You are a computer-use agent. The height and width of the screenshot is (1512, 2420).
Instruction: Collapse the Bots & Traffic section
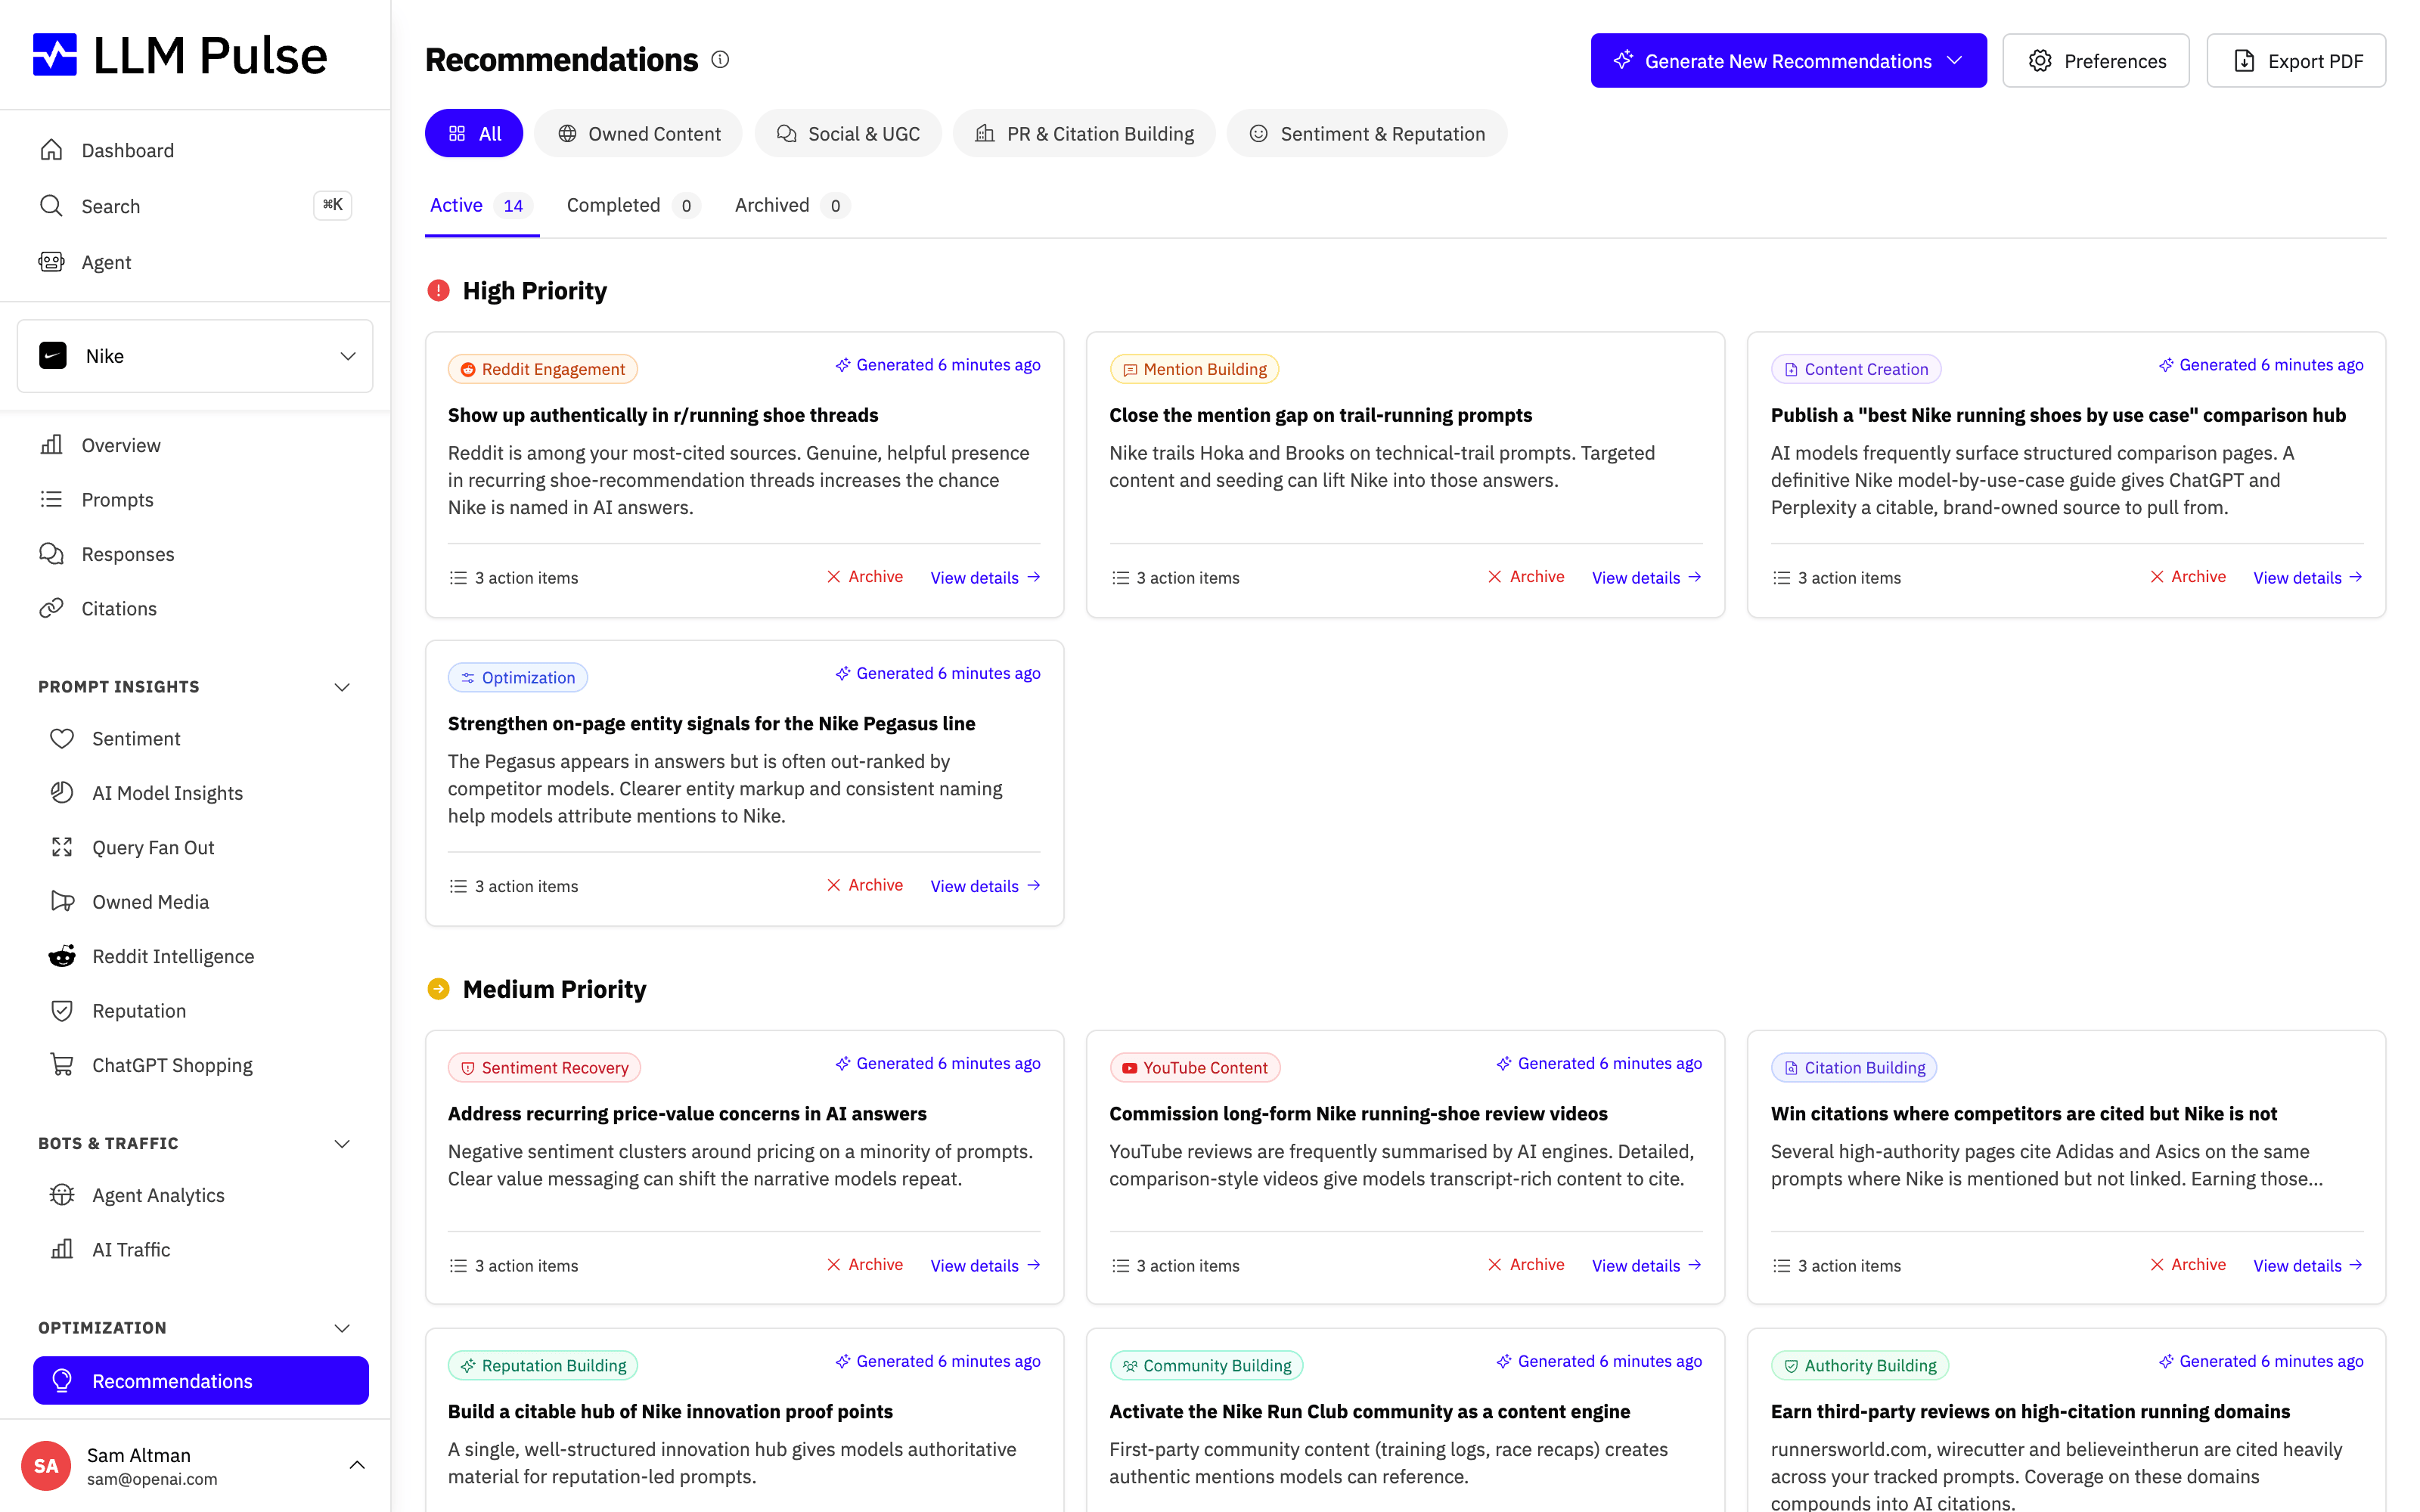342,1143
